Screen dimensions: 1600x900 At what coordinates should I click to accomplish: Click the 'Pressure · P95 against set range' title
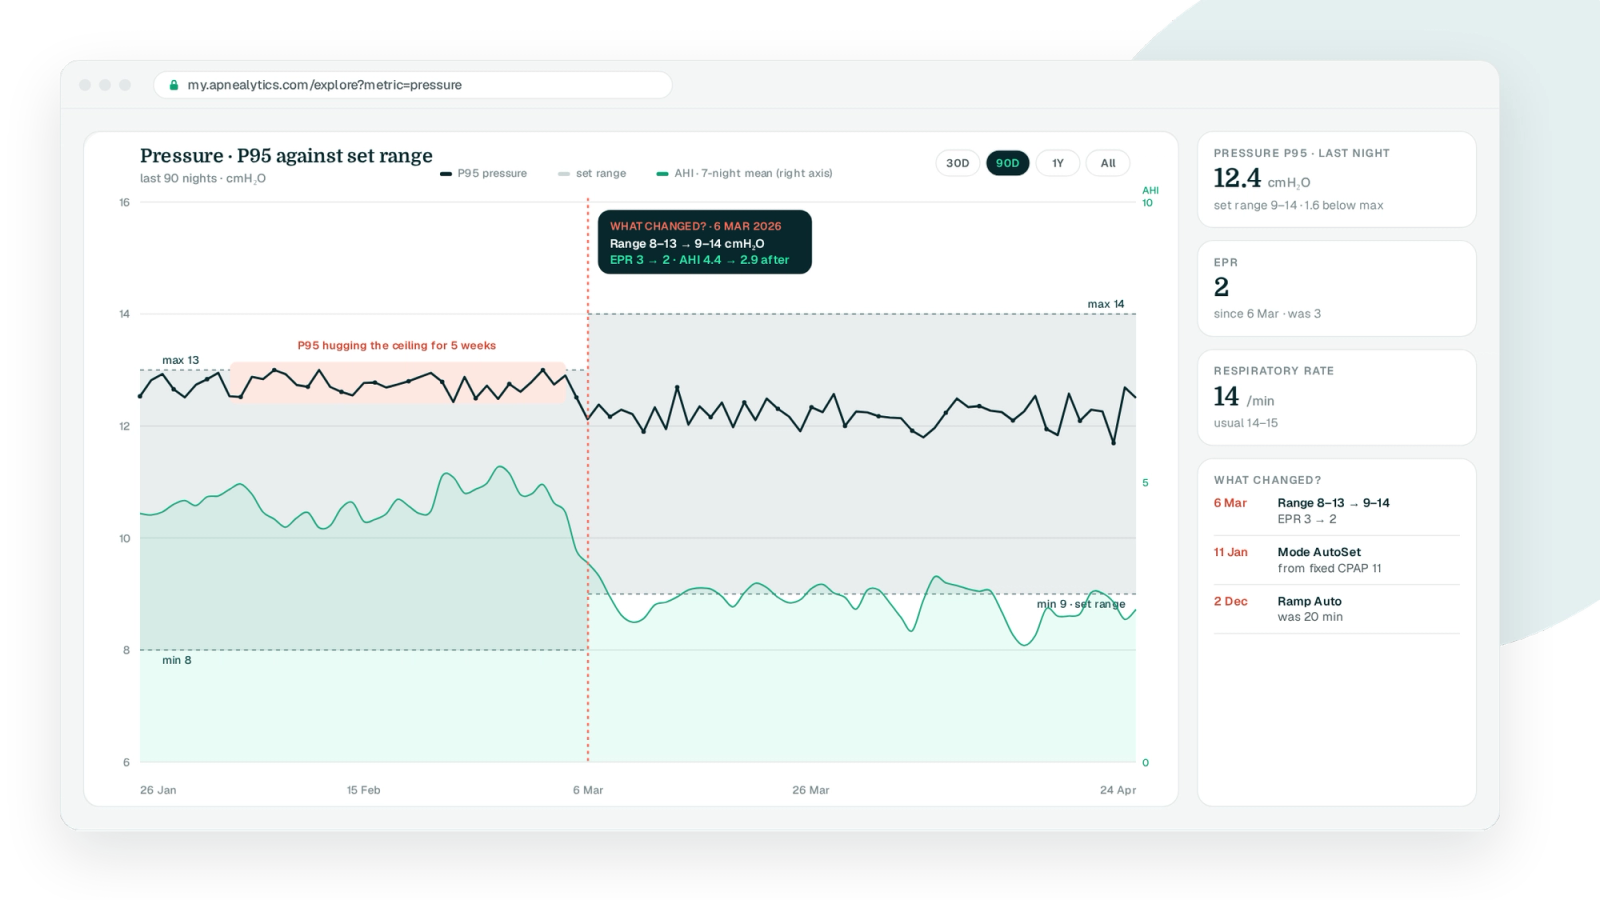click(286, 156)
